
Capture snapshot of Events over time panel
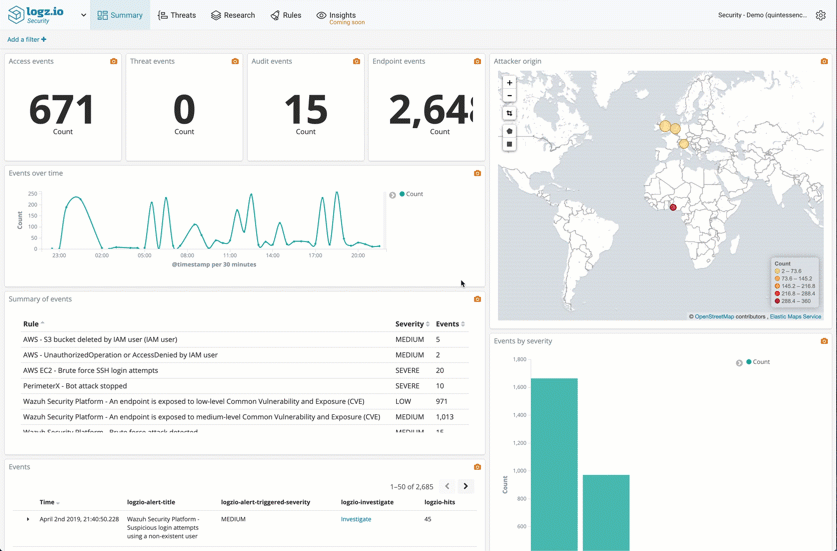[477, 174]
